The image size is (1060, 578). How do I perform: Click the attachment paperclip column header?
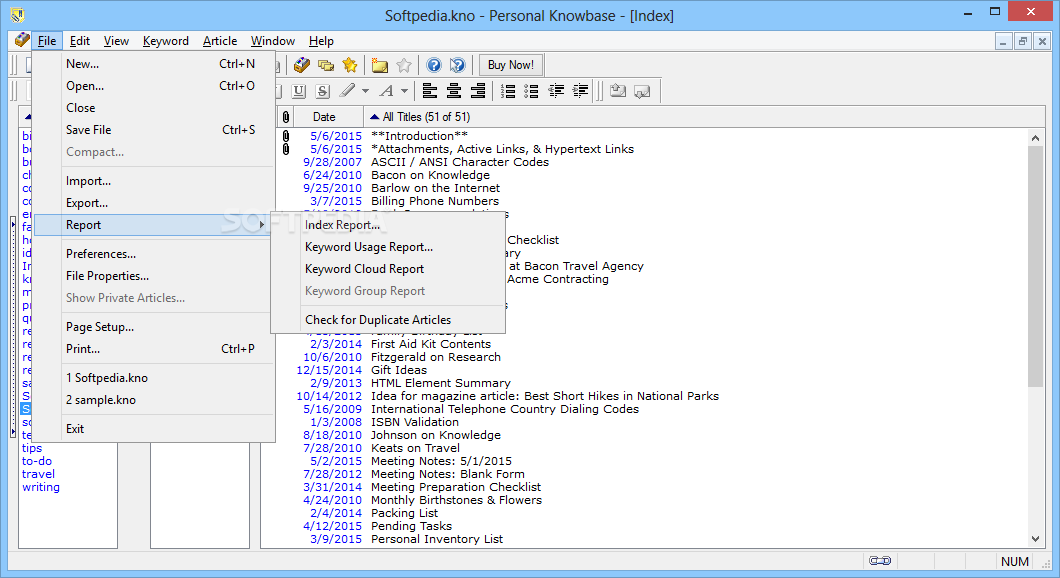(x=286, y=117)
